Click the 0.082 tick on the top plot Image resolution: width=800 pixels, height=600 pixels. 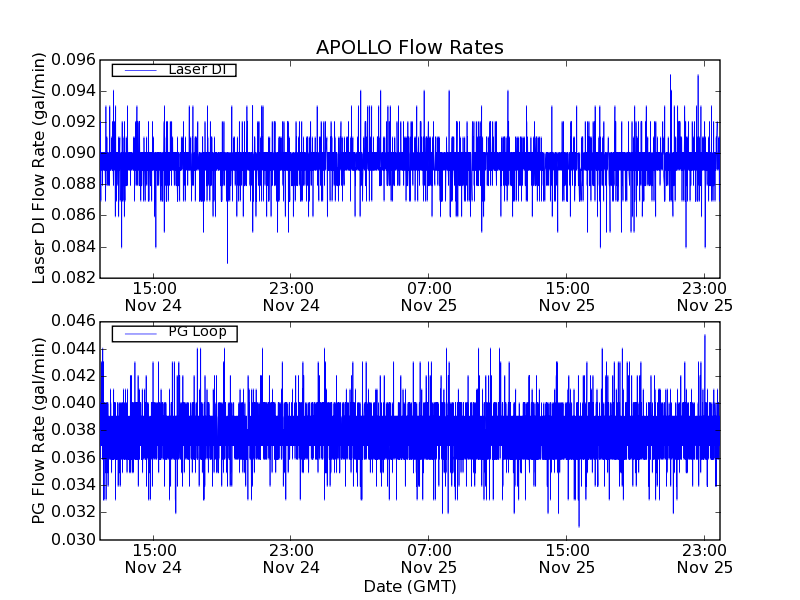[71, 278]
